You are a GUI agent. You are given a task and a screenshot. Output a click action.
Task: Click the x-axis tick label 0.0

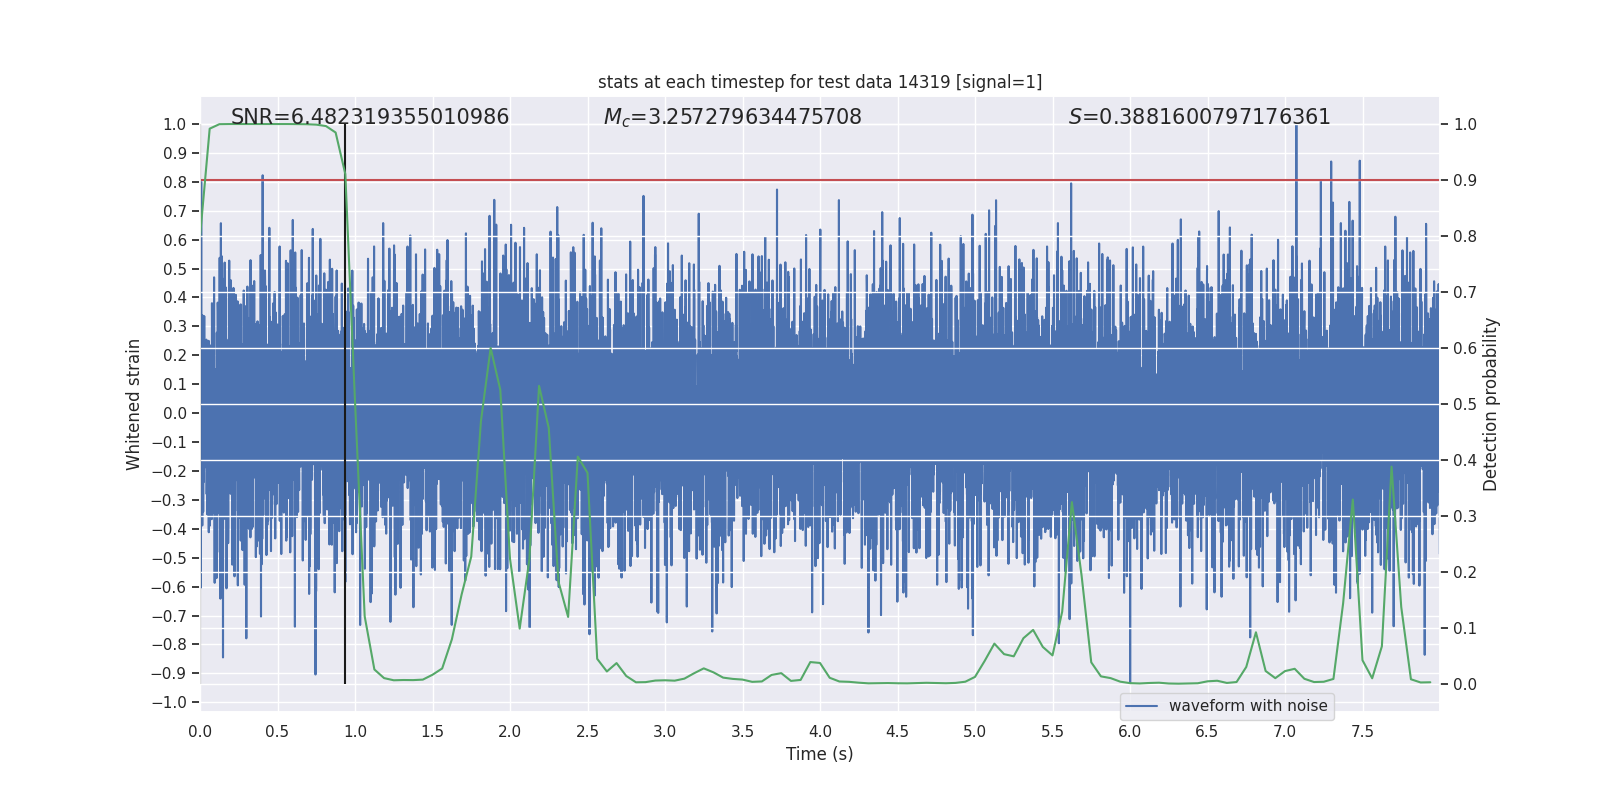200,732
